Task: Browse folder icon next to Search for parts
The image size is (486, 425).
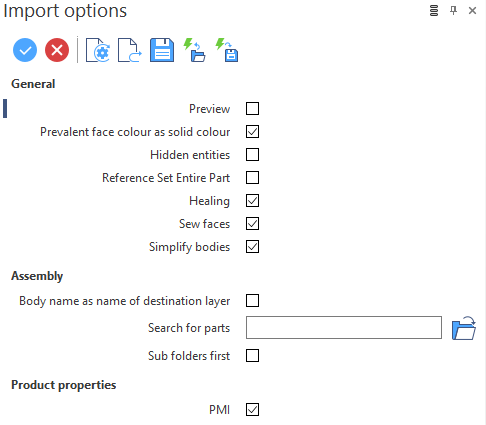Action: [x=464, y=328]
